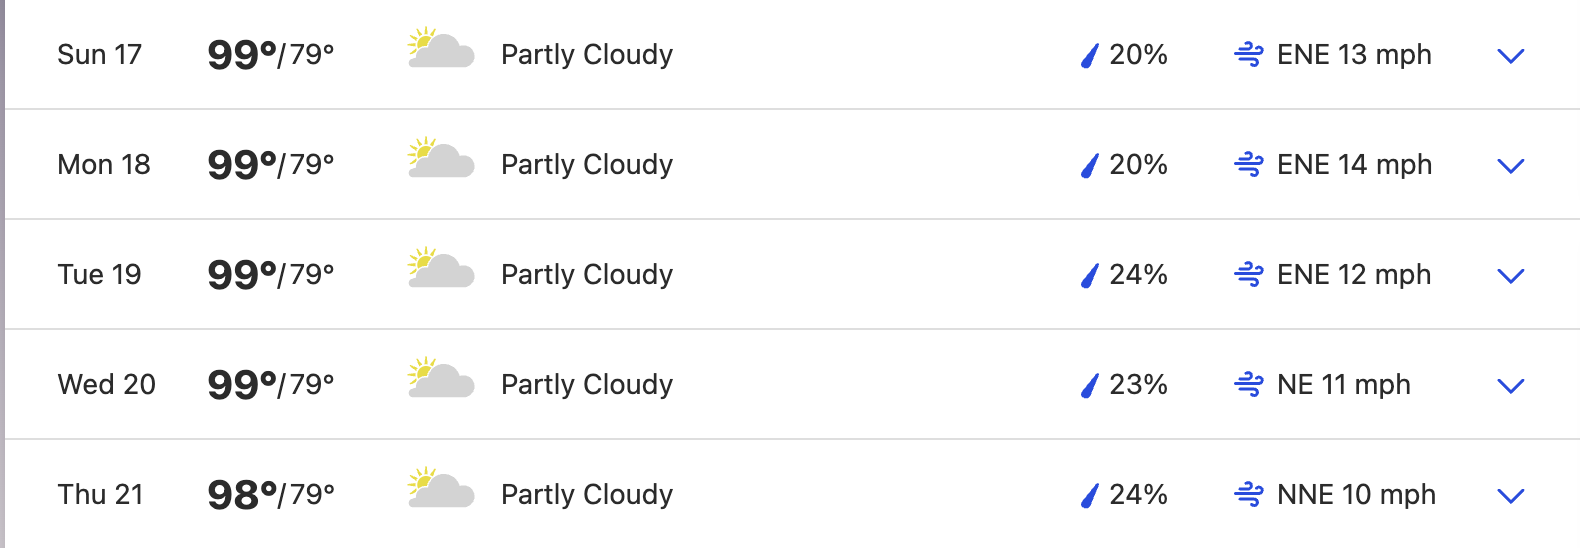This screenshot has width=1580, height=548.
Task: Click the Mon 18 partly cloudy icon
Action: [441, 158]
